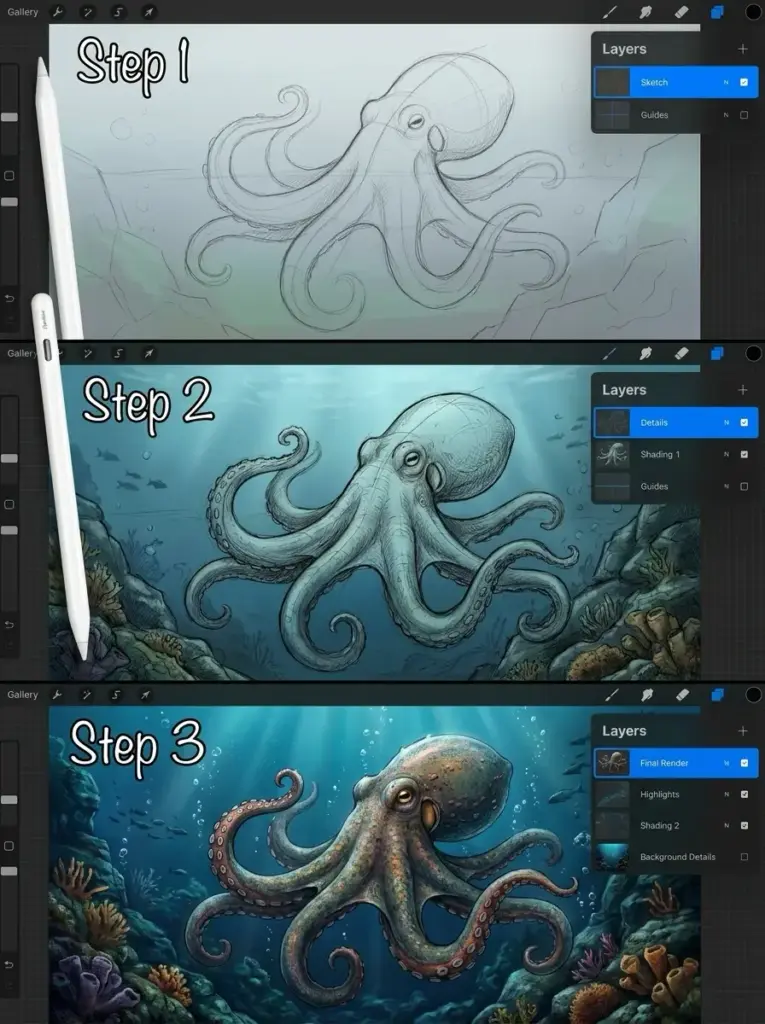The width and height of the screenshot is (765, 1024).
Task: Select the Eraser tool in Step 3 screen
Action: click(x=683, y=695)
